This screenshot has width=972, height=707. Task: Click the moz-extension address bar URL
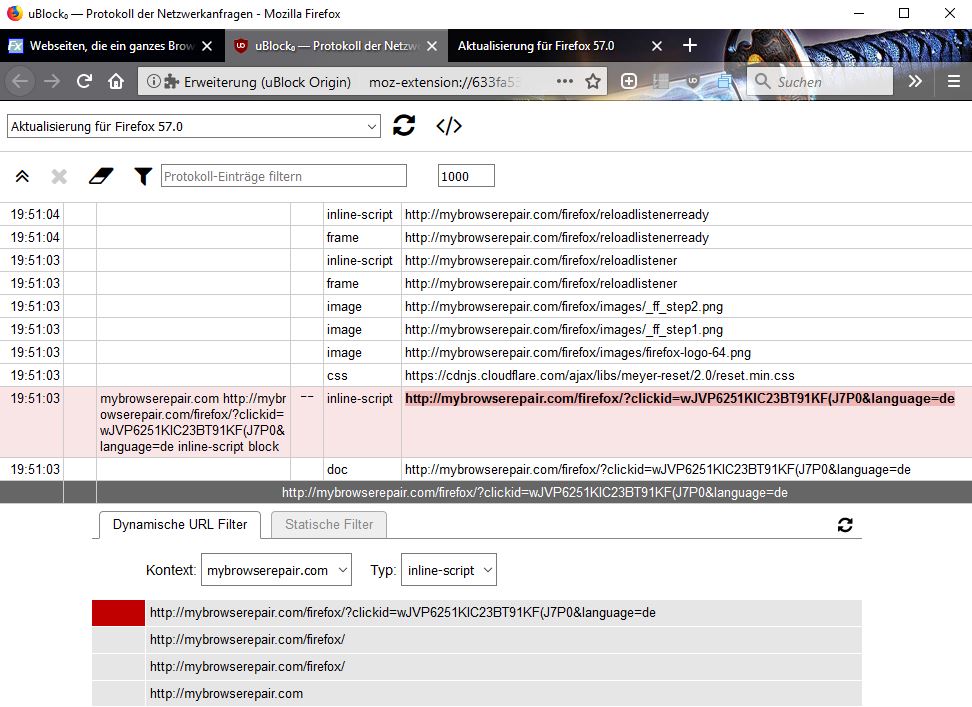[445, 82]
